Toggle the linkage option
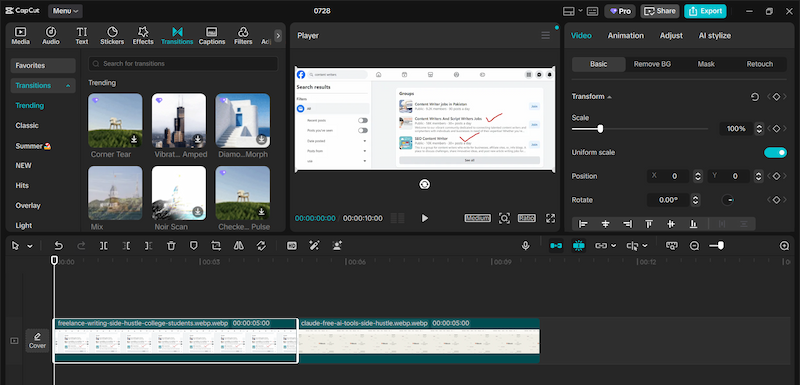 coord(602,246)
